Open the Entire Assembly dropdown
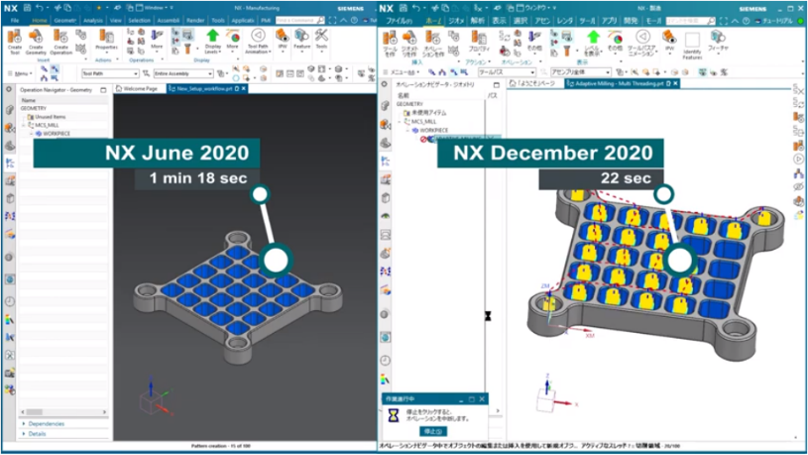Image resolution: width=808 pixels, height=455 pixels. point(183,74)
